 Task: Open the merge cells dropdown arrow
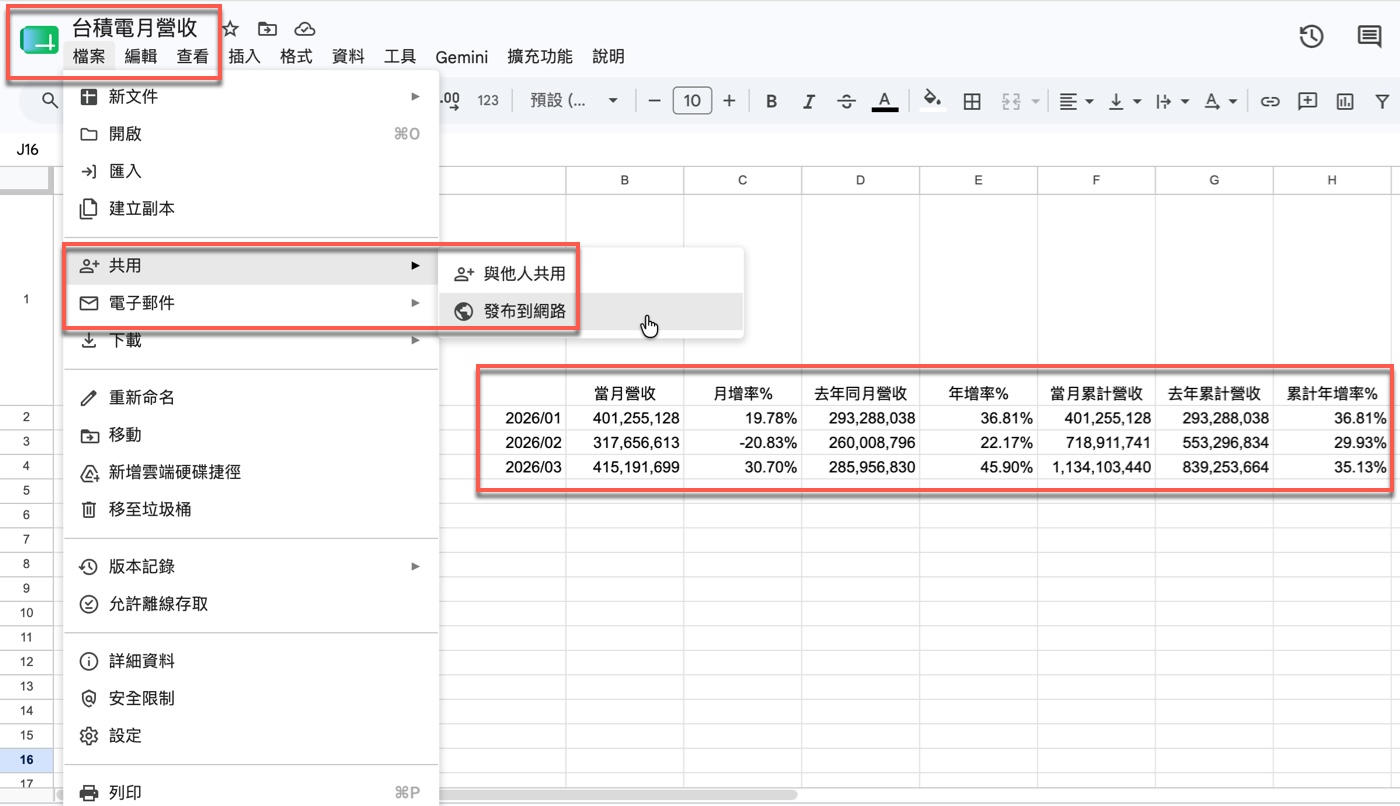point(1035,102)
